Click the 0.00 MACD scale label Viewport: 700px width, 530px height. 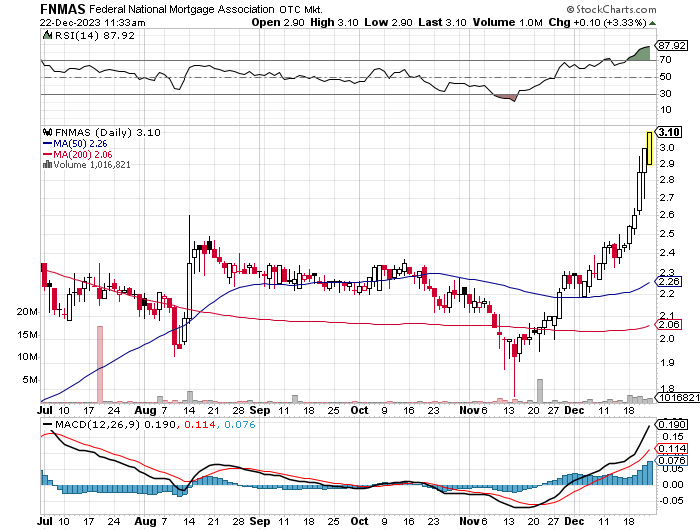coord(673,484)
